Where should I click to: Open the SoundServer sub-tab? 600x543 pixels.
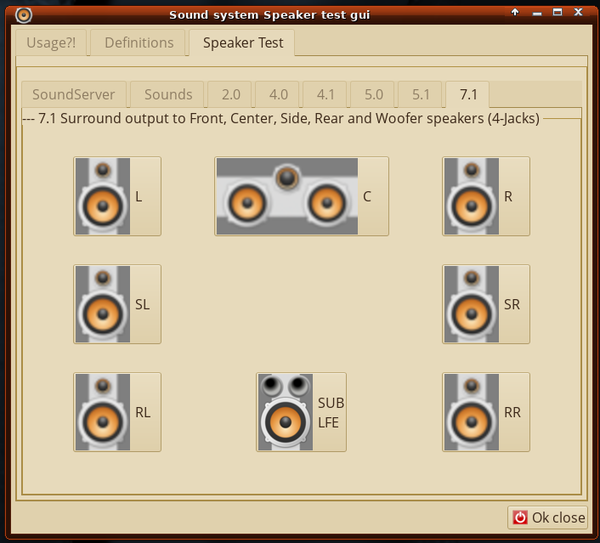tap(74, 95)
